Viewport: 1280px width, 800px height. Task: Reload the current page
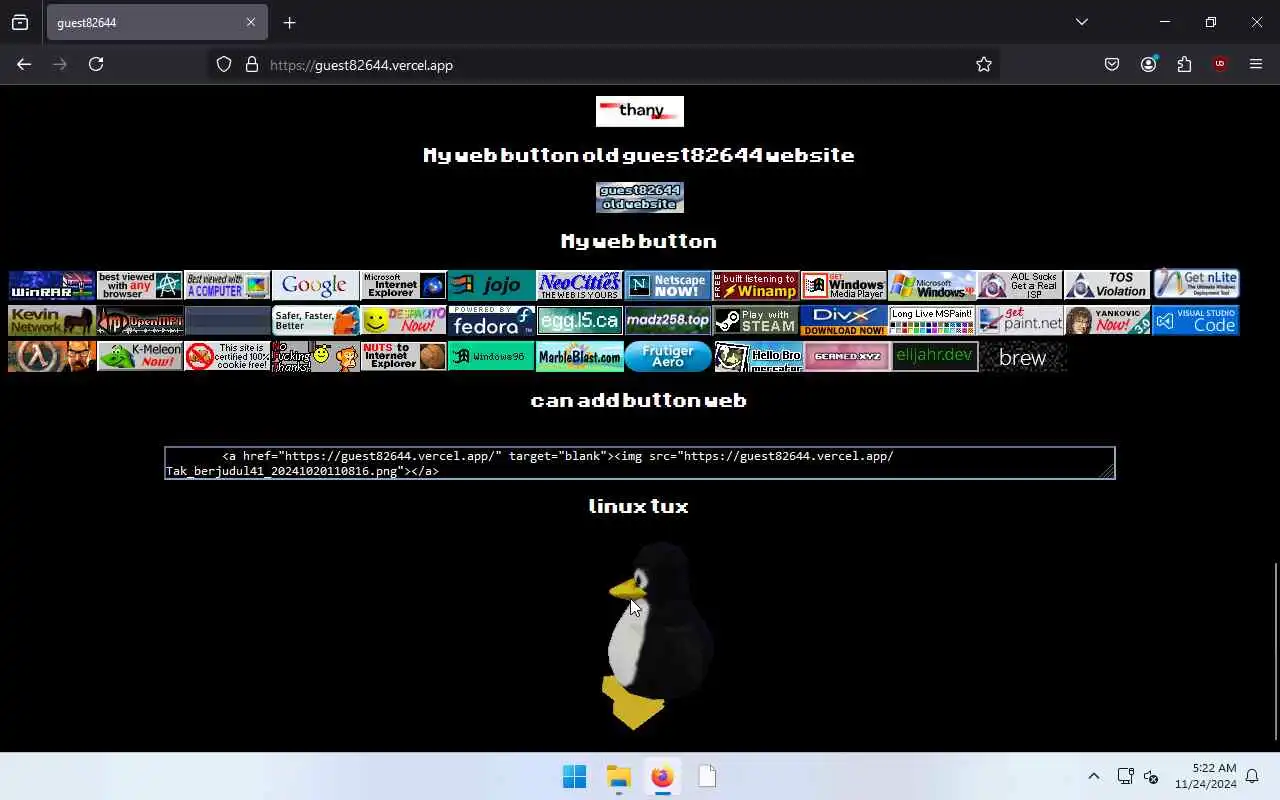pyautogui.click(x=96, y=64)
